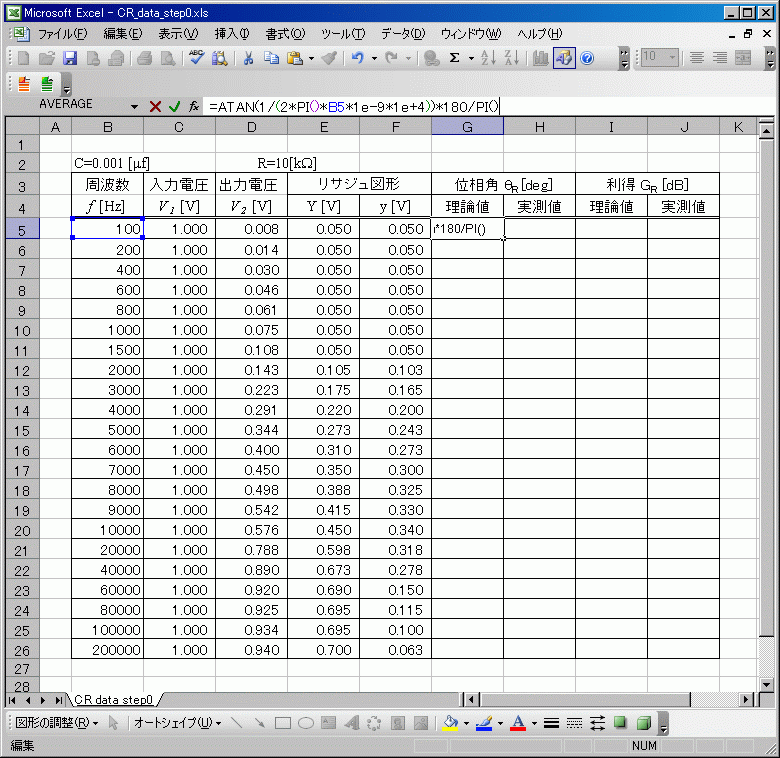Select the Oval drawing tool
780x758 pixels.
point(306,723)
